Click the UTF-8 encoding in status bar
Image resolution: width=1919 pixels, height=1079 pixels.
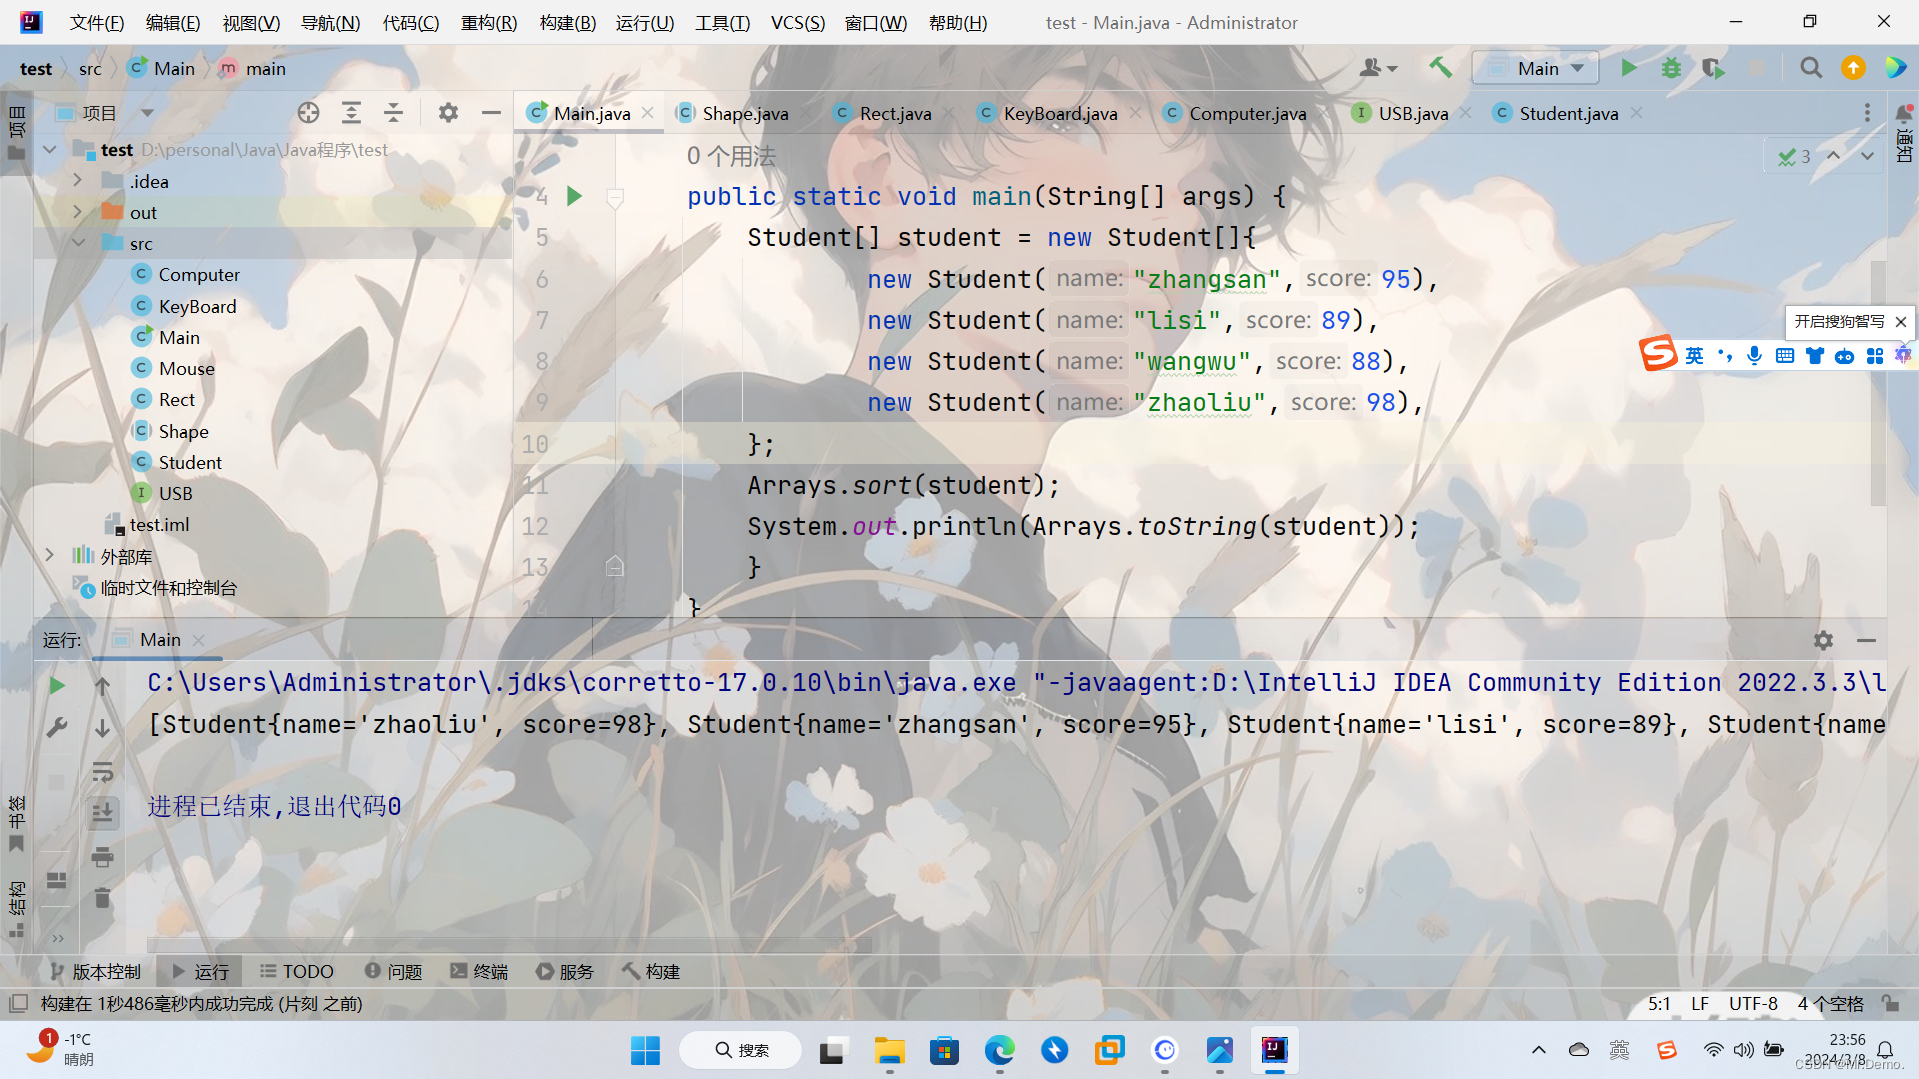(1753, 1003)
